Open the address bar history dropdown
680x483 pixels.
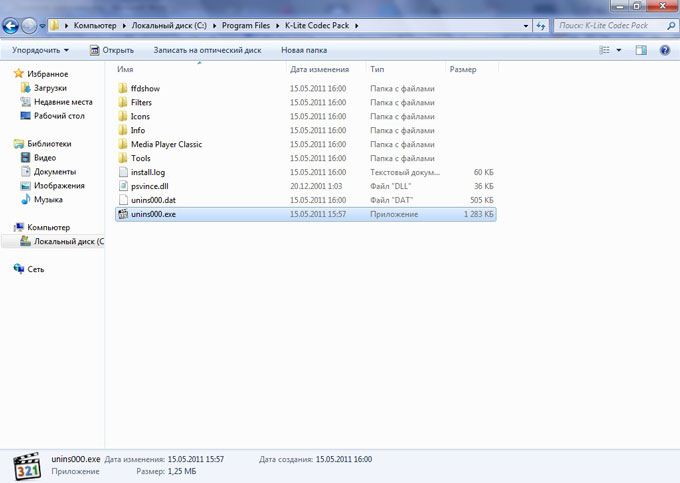coord(526,26)
